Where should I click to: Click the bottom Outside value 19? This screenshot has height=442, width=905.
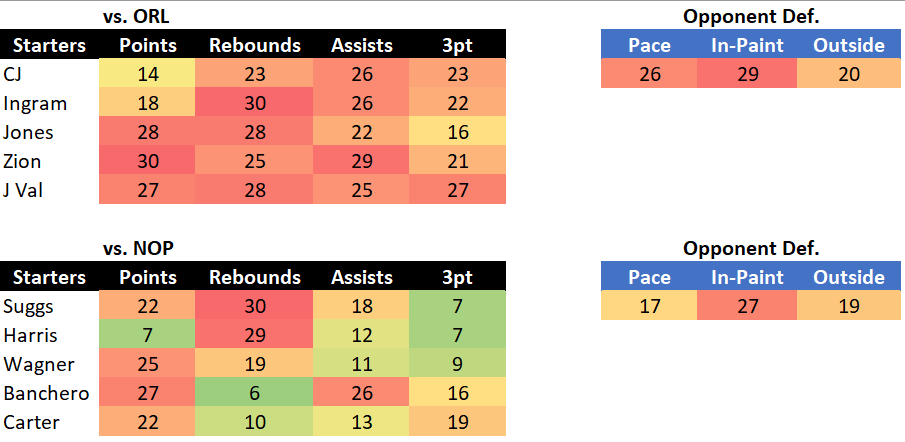coord(848,305)
